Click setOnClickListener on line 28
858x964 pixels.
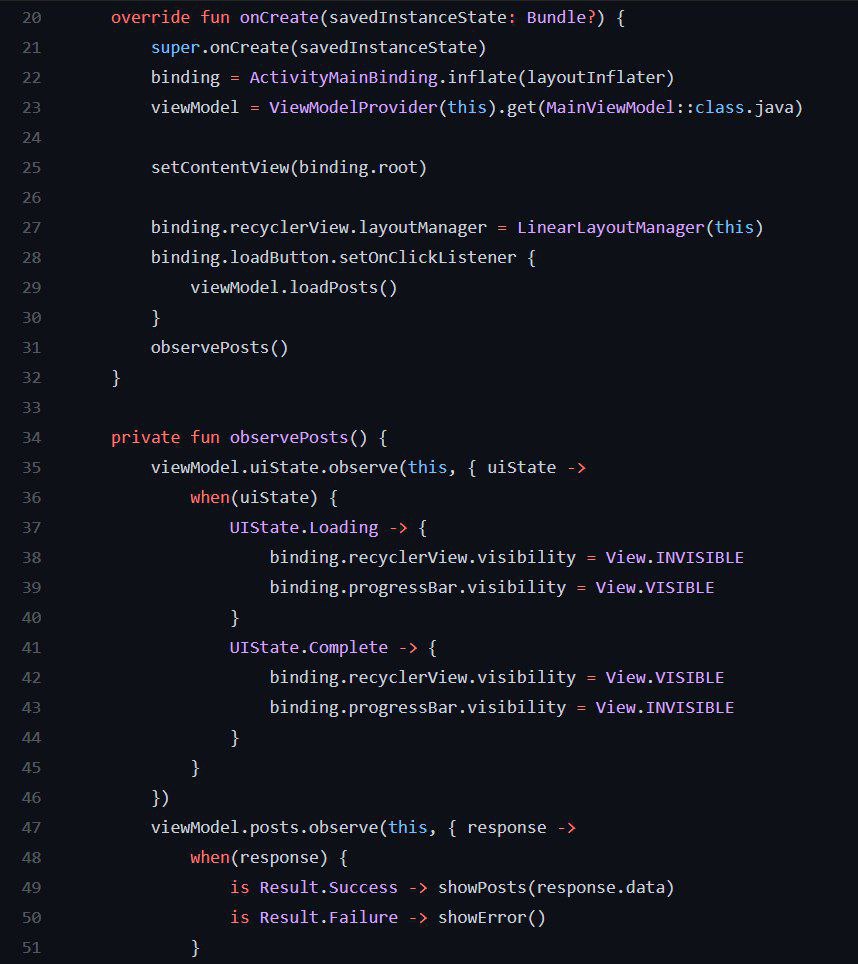coord(428,258)
